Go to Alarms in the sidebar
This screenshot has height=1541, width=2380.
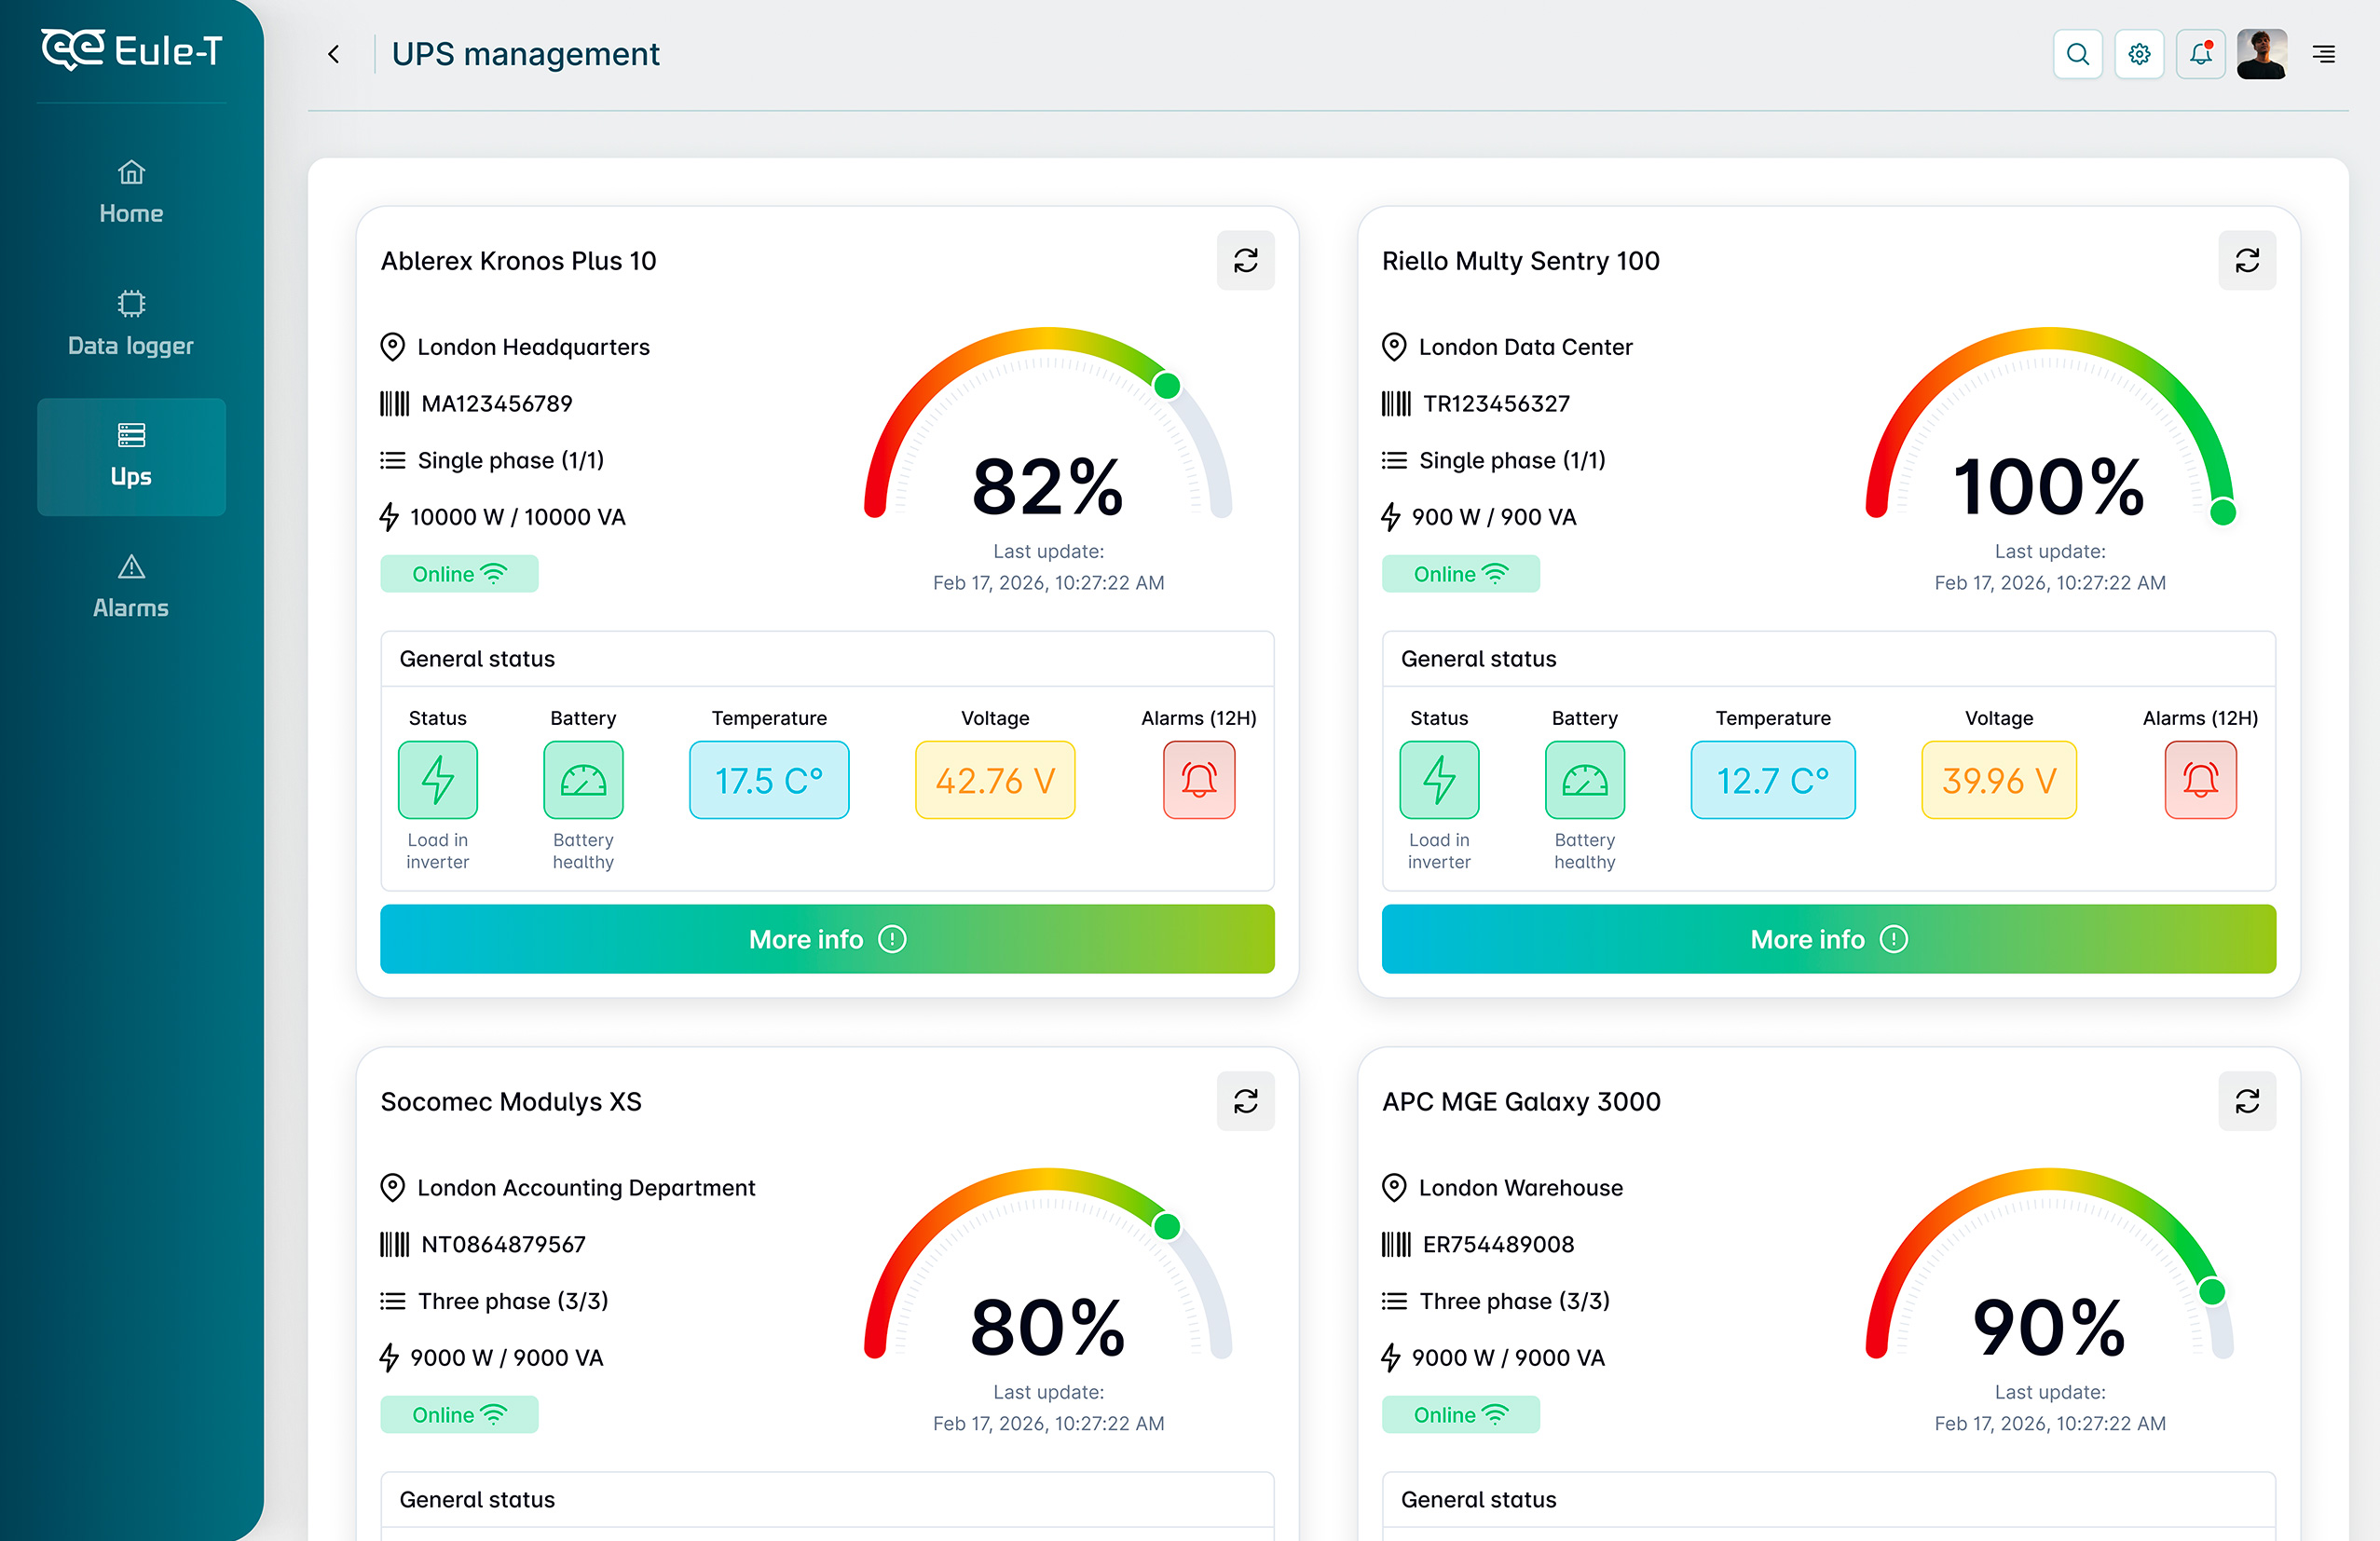(x=131, y=587)
